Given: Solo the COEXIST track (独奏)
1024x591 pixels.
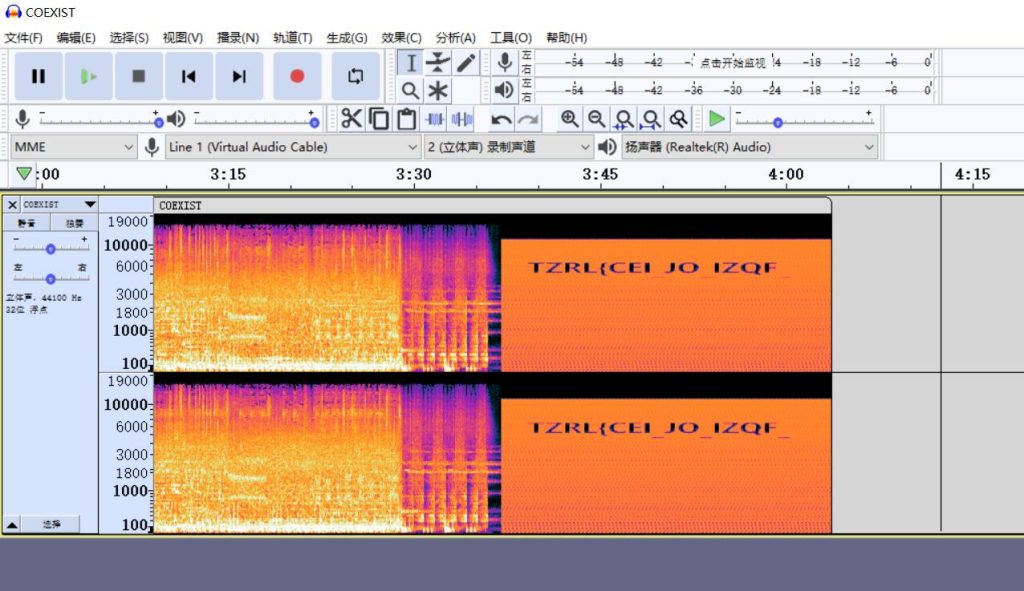Looking at the screenshot, I should click(x=74, y=223).
